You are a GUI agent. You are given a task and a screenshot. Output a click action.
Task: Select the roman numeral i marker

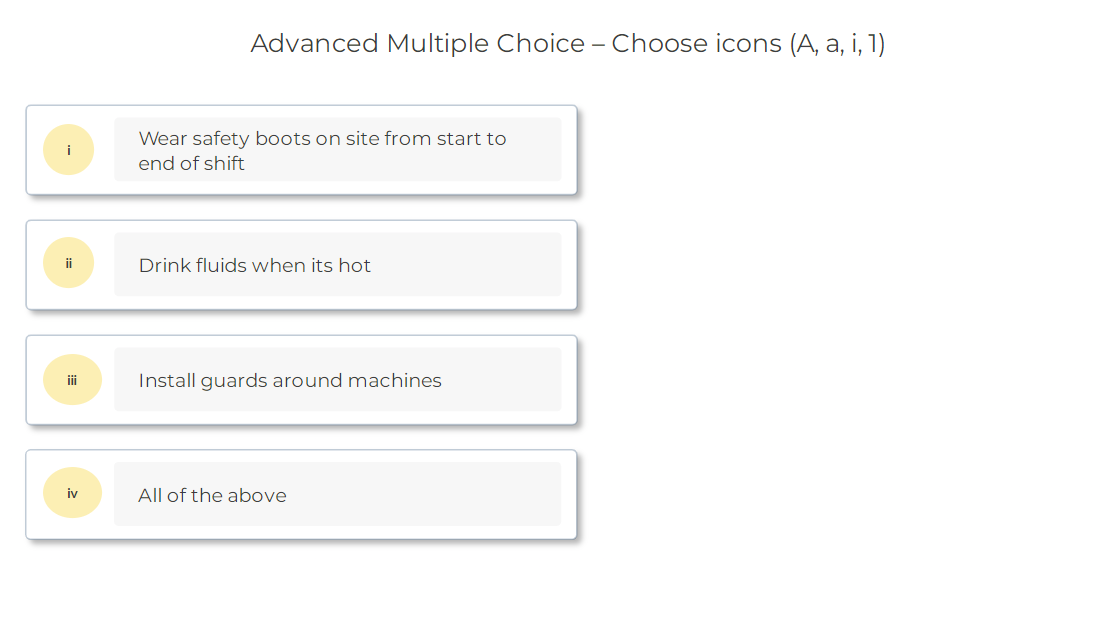click(x=68, y=150)
